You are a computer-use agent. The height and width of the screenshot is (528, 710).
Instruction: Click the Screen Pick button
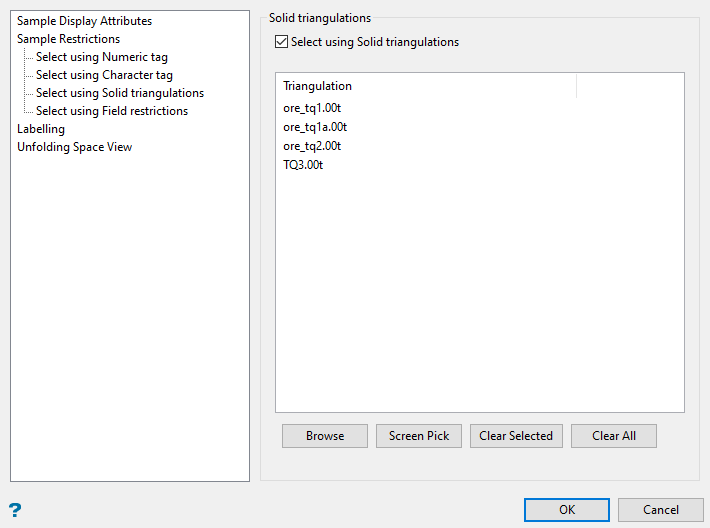coord(419,436)
